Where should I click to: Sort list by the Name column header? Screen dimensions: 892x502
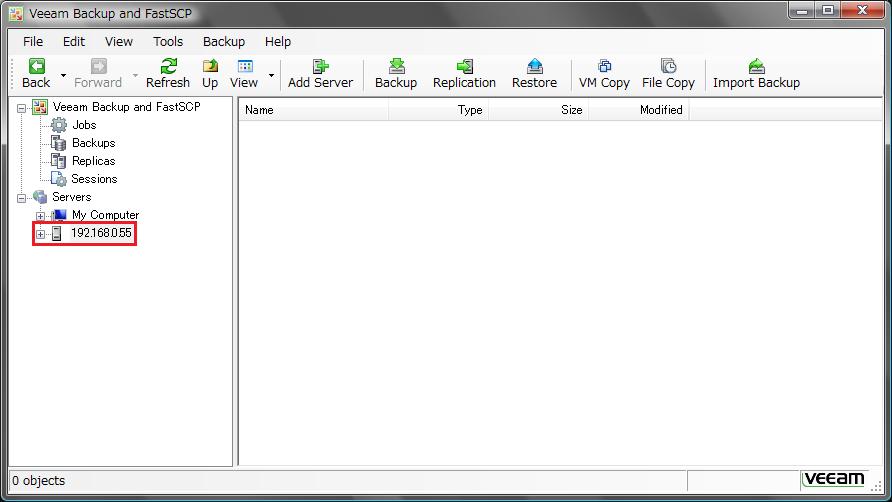[313, 110]
